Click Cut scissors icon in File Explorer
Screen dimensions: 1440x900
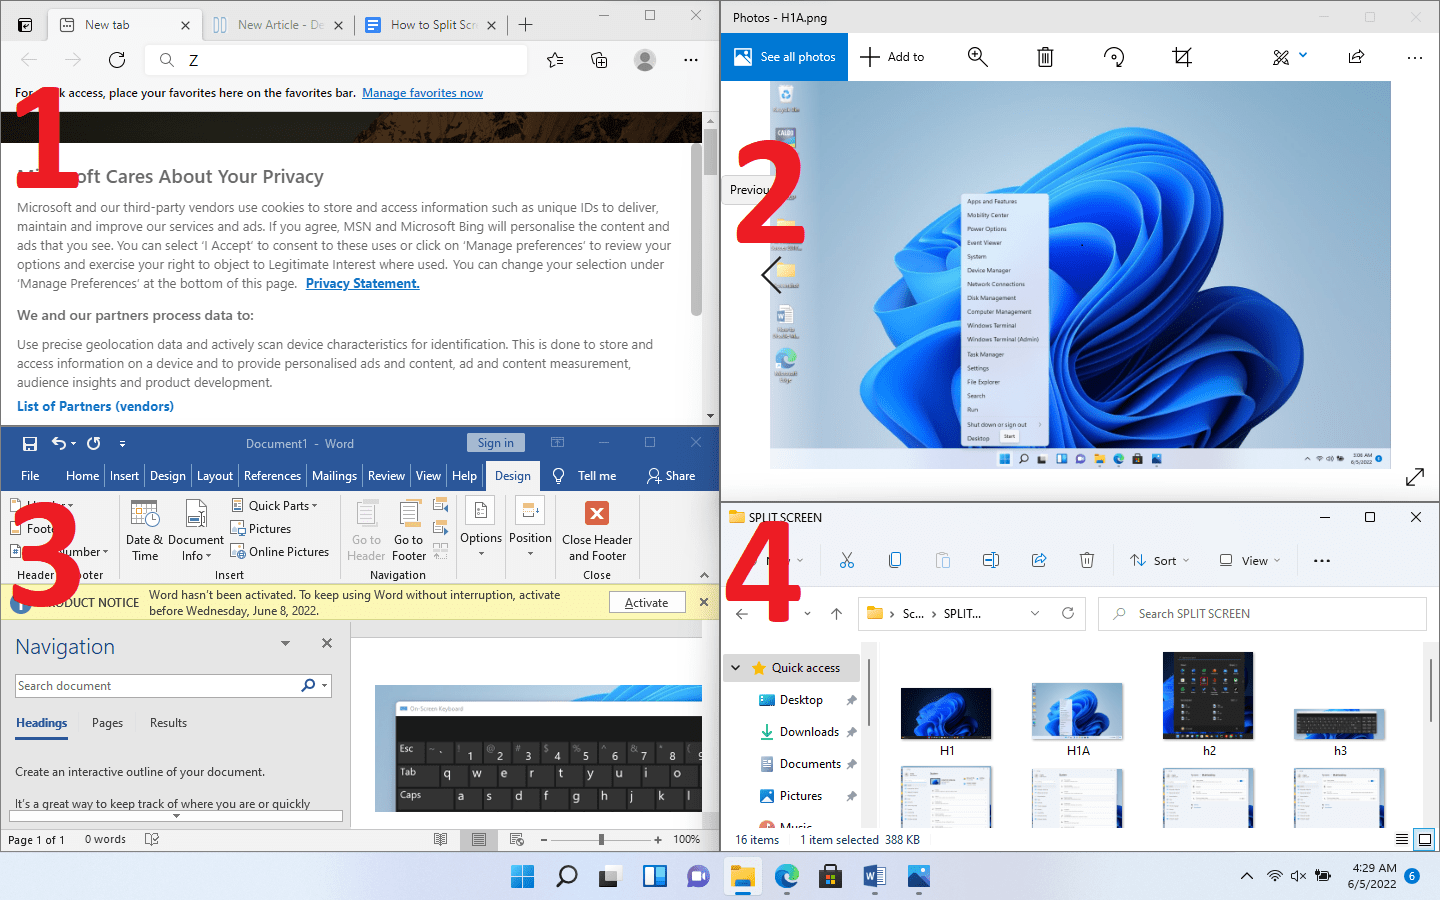[x=847, y=560]
